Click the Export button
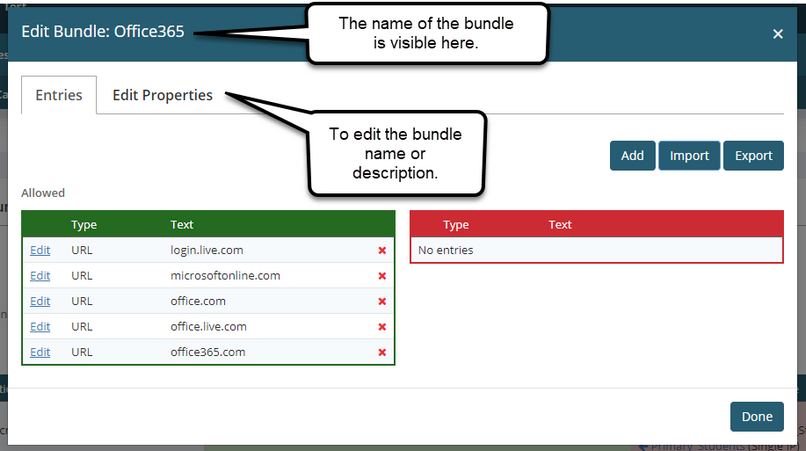Viewport: 806px width, 451px height. 753,155
